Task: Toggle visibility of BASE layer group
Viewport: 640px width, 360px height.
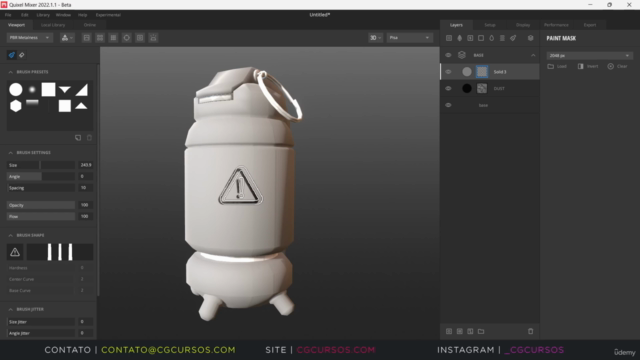Action: (x=448, y=55)
